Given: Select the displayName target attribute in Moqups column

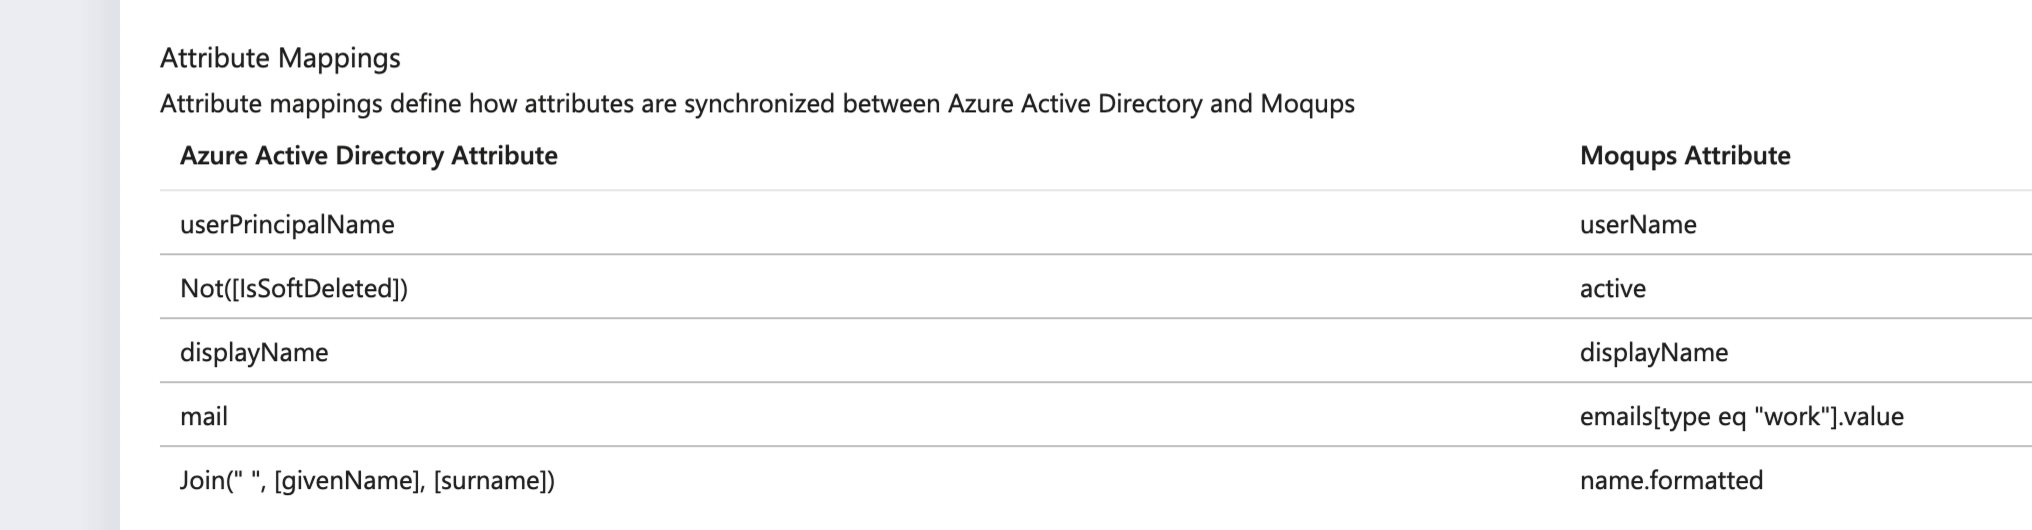Looking at the screenshot, I should click(x=1653, y=353).
